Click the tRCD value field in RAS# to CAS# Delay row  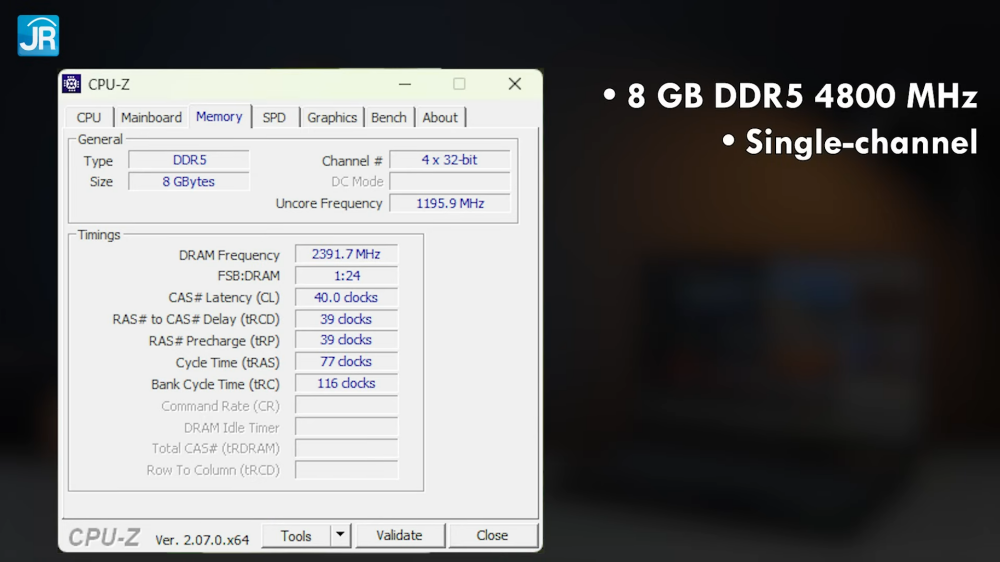pyautogui.click(x=346, y=319)
